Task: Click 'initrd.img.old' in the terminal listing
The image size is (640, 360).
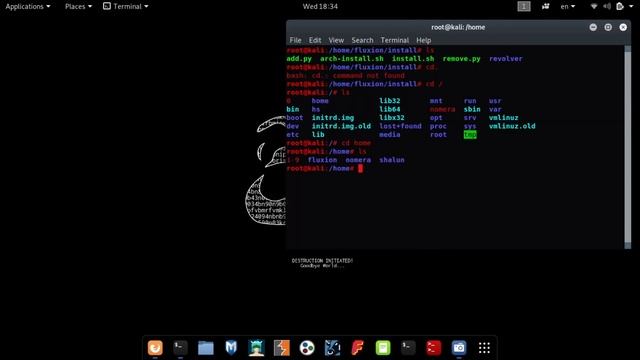Action: (x=341, y=126)
